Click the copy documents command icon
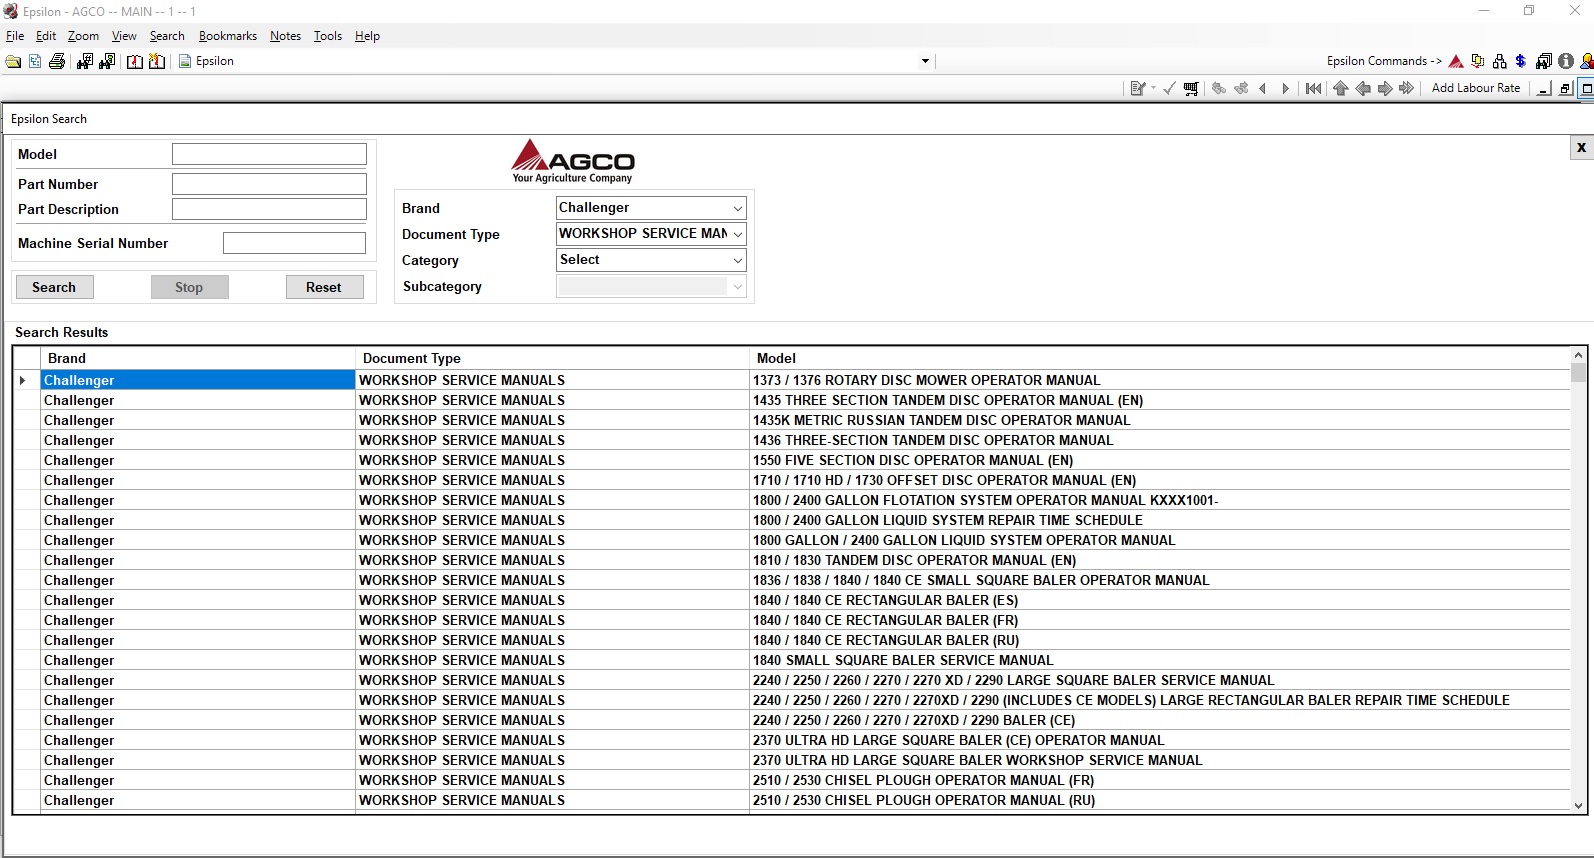The image size is (1594, 858). tap(1478, 61)
